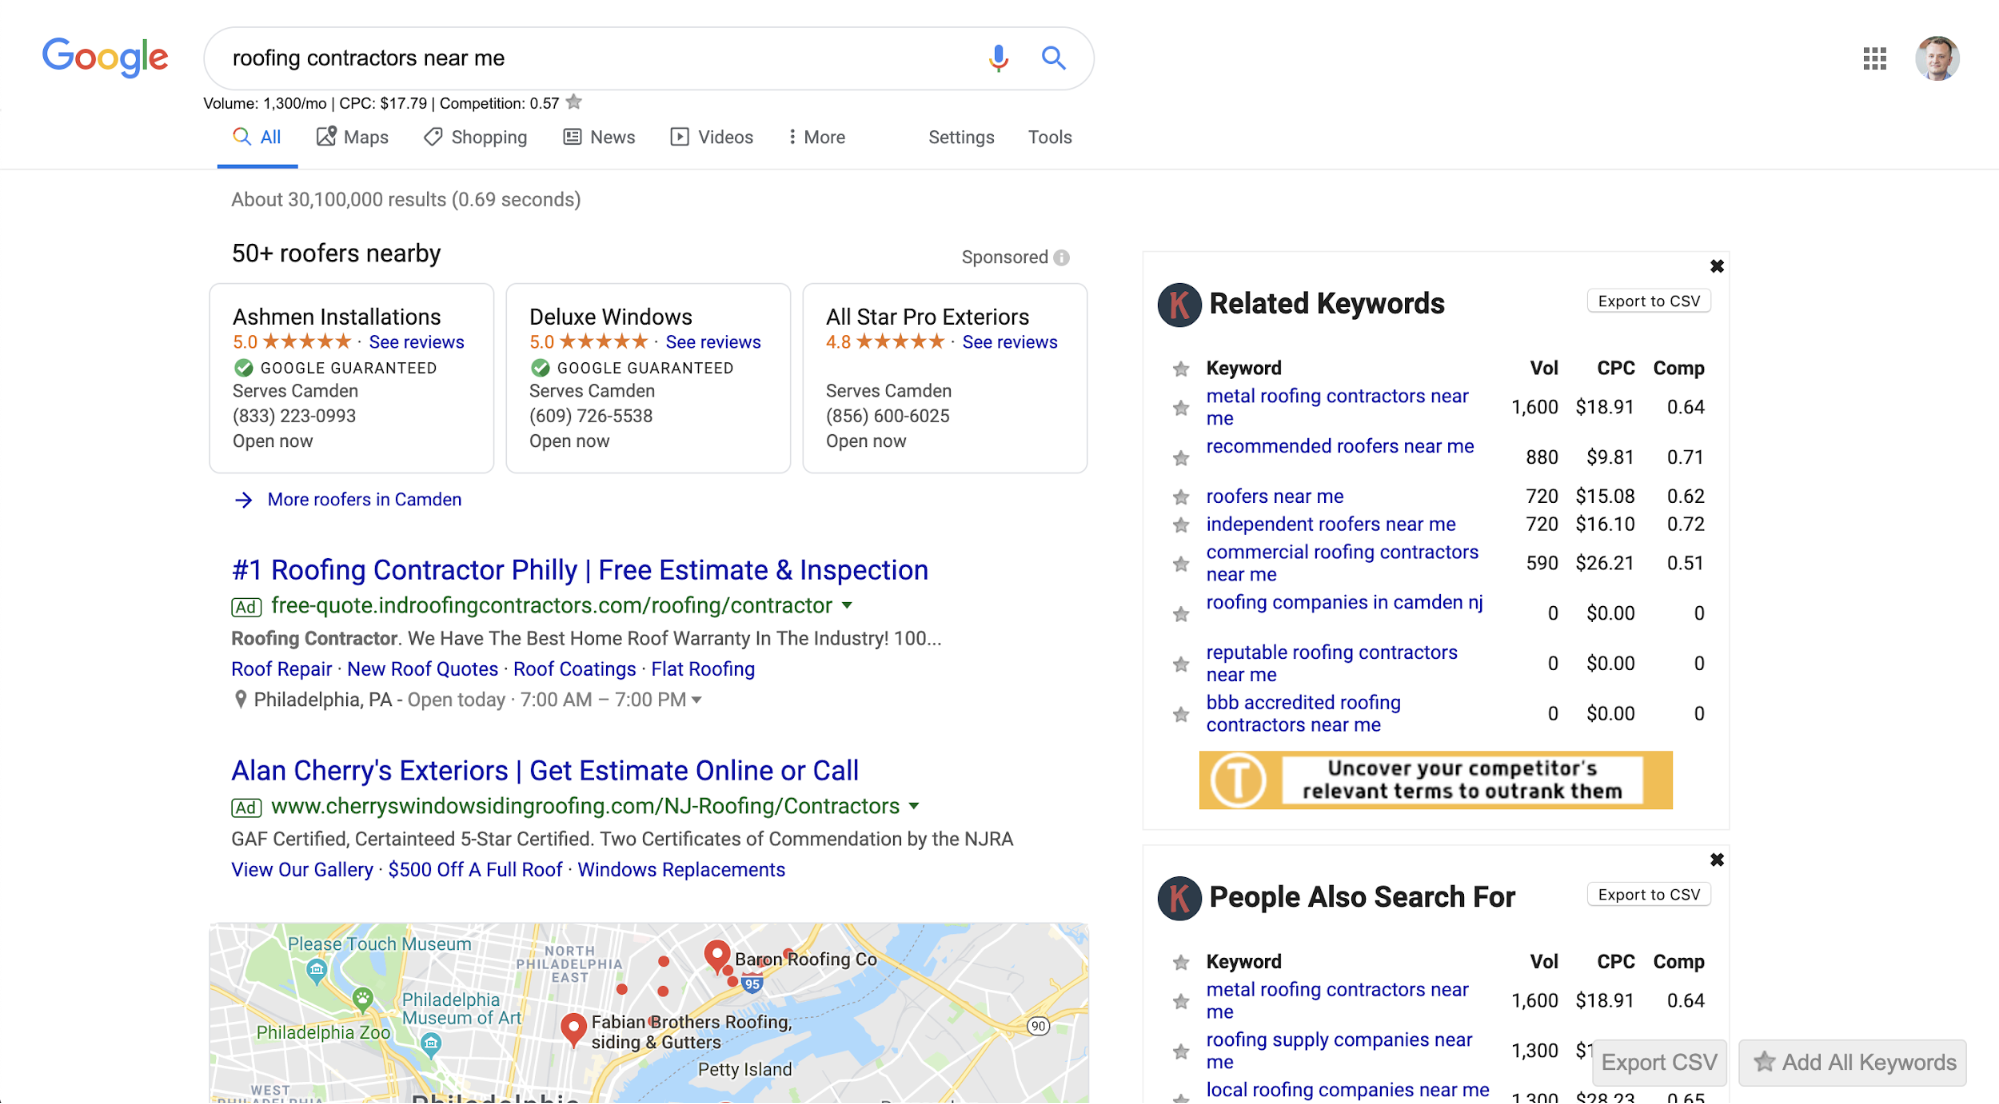Viewport: 1999px width, 1104px height.
Task: Click the star in Related Keywords header row
Action: (x=1180, y=369)
